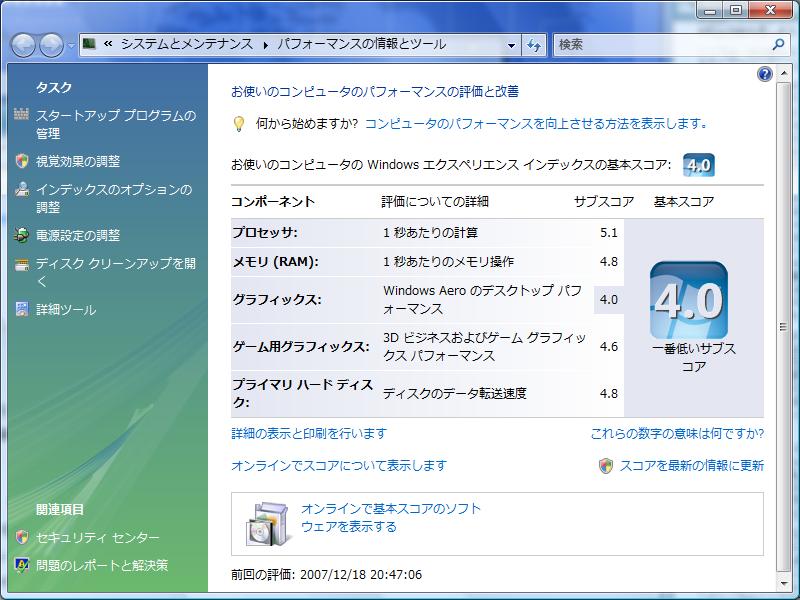This screenshot has width=800, height=600.
Task: Open the help question mark icon
Action: [x=764, y=74]
